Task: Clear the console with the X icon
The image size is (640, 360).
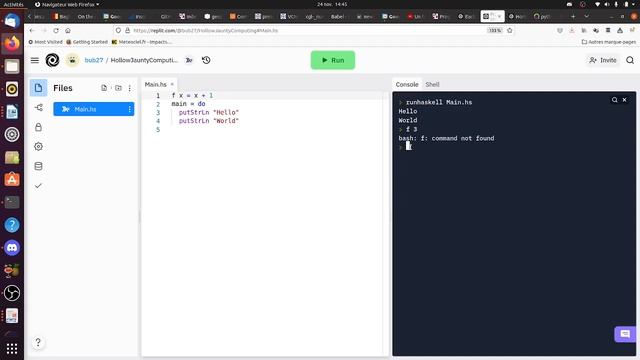Action: (624, 100)
